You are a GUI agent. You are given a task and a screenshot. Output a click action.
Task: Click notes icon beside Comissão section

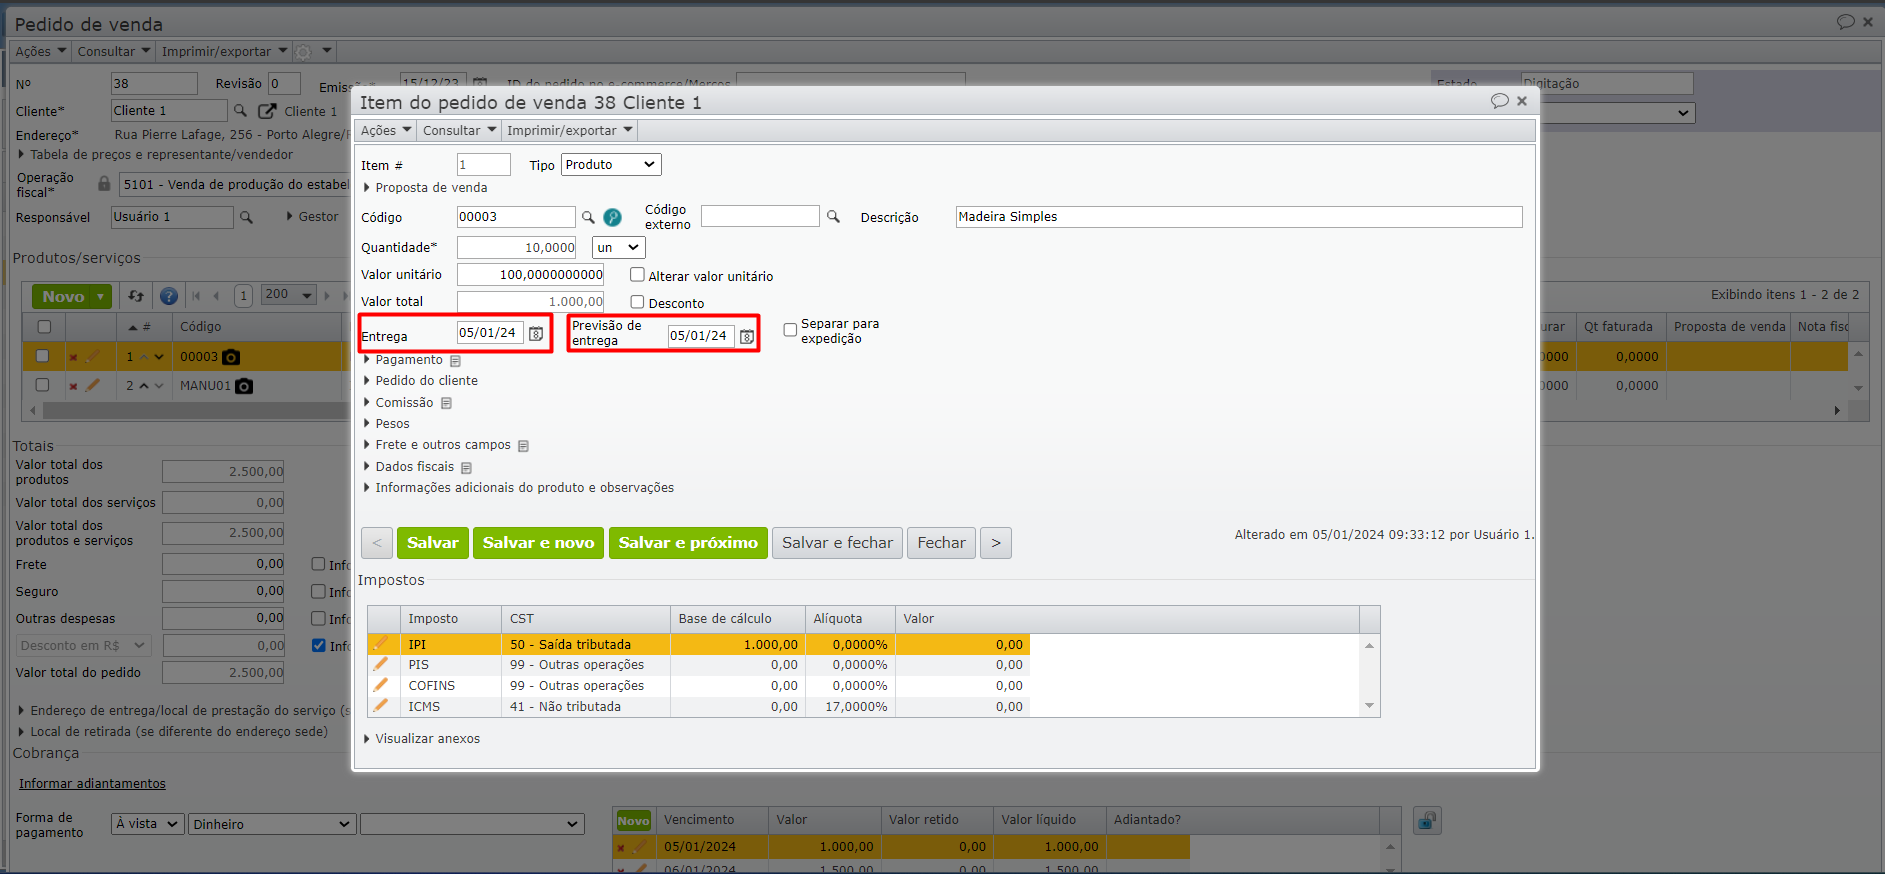pyautogui.click(x=447, y=403)
